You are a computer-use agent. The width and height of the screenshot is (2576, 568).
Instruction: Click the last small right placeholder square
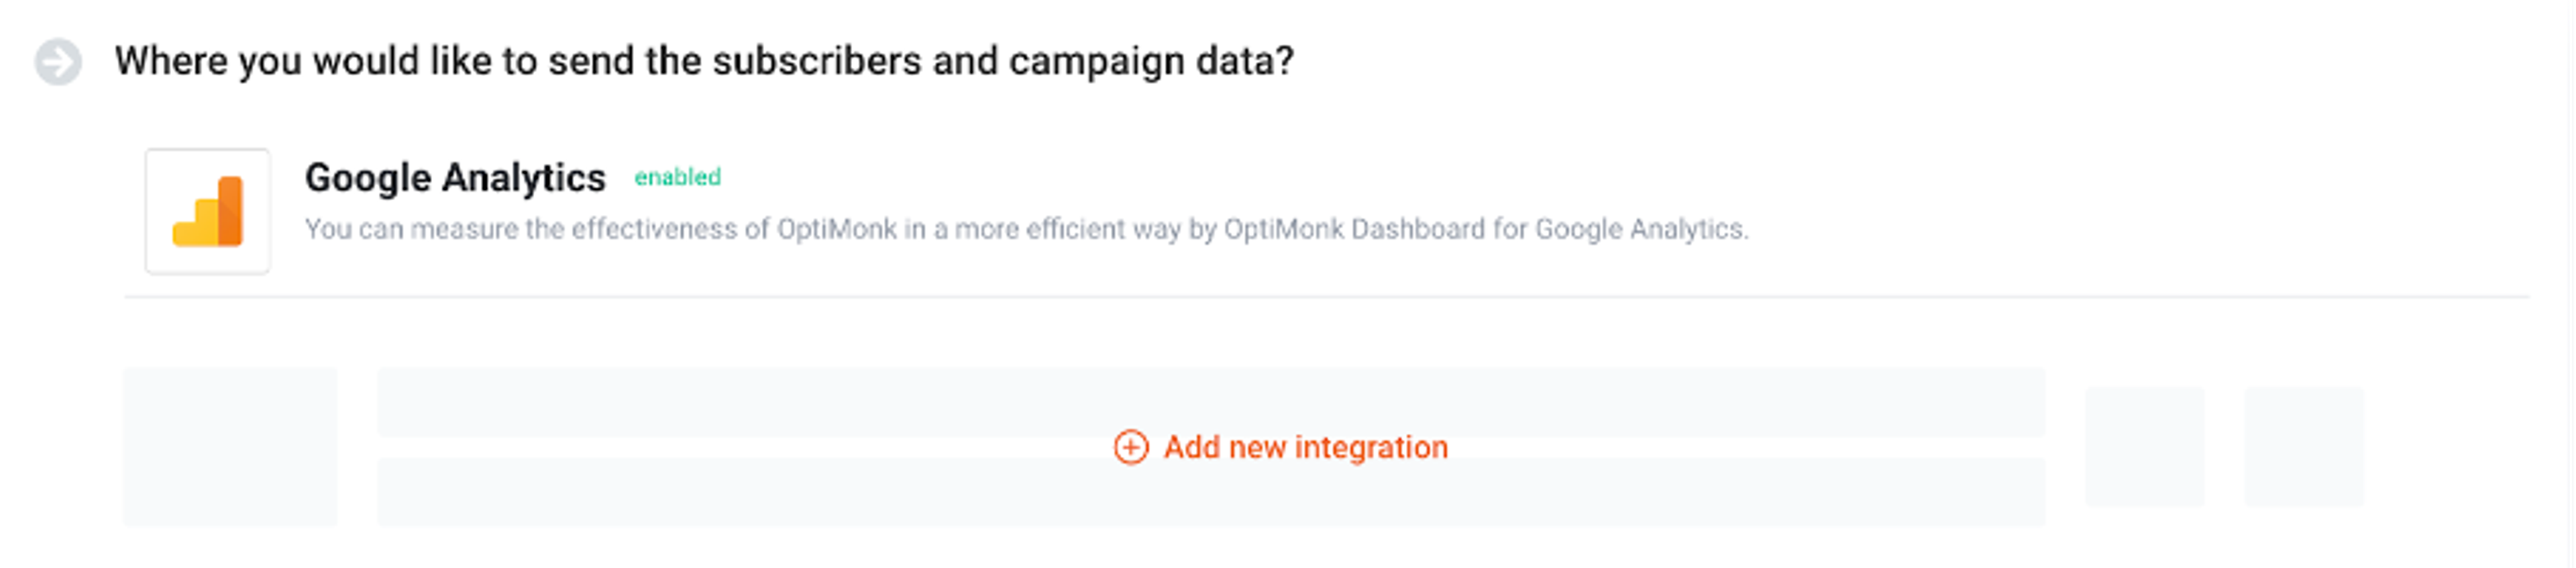coord(2304,446)
